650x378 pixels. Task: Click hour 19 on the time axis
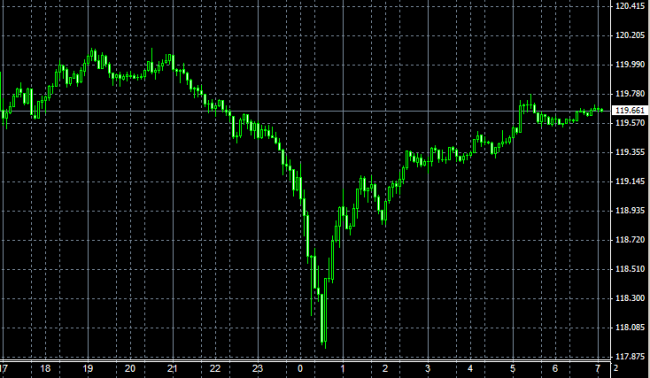(x=88, y=368)
